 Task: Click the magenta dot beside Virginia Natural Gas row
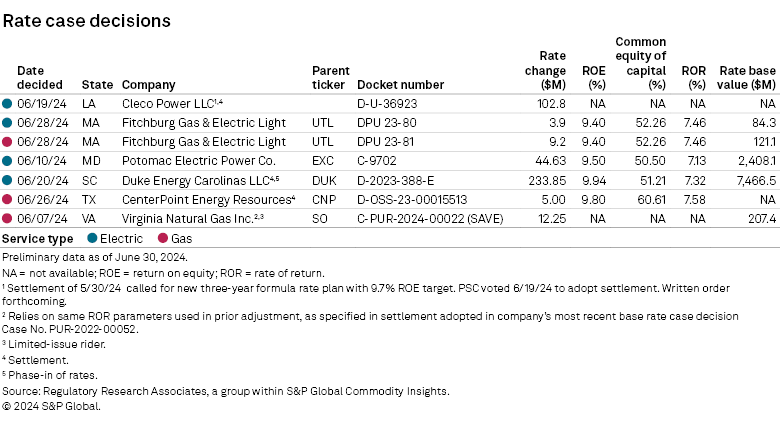(8, 217)
